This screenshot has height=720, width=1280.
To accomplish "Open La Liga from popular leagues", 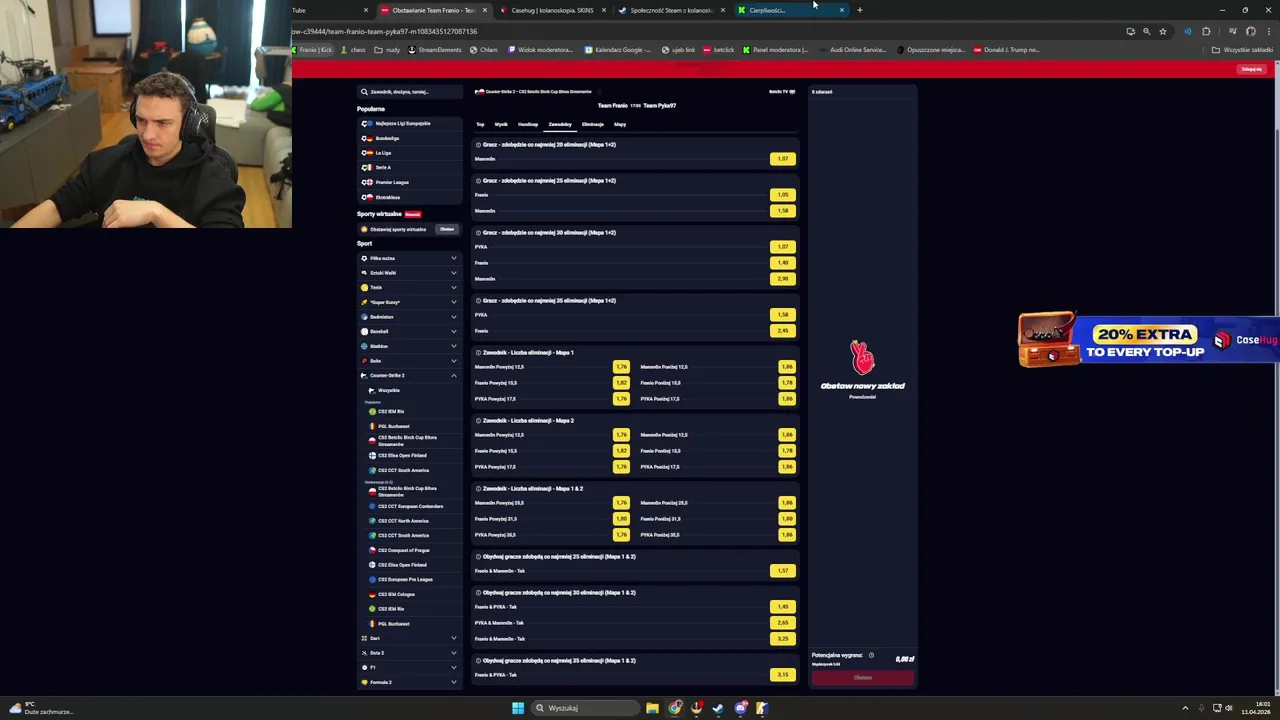I will (x=410, y=153).
